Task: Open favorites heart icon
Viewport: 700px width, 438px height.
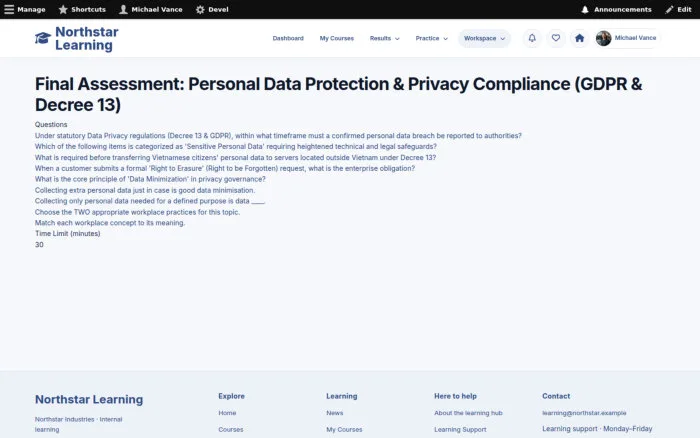Action: pyautogui.click(x=556, y=38)
